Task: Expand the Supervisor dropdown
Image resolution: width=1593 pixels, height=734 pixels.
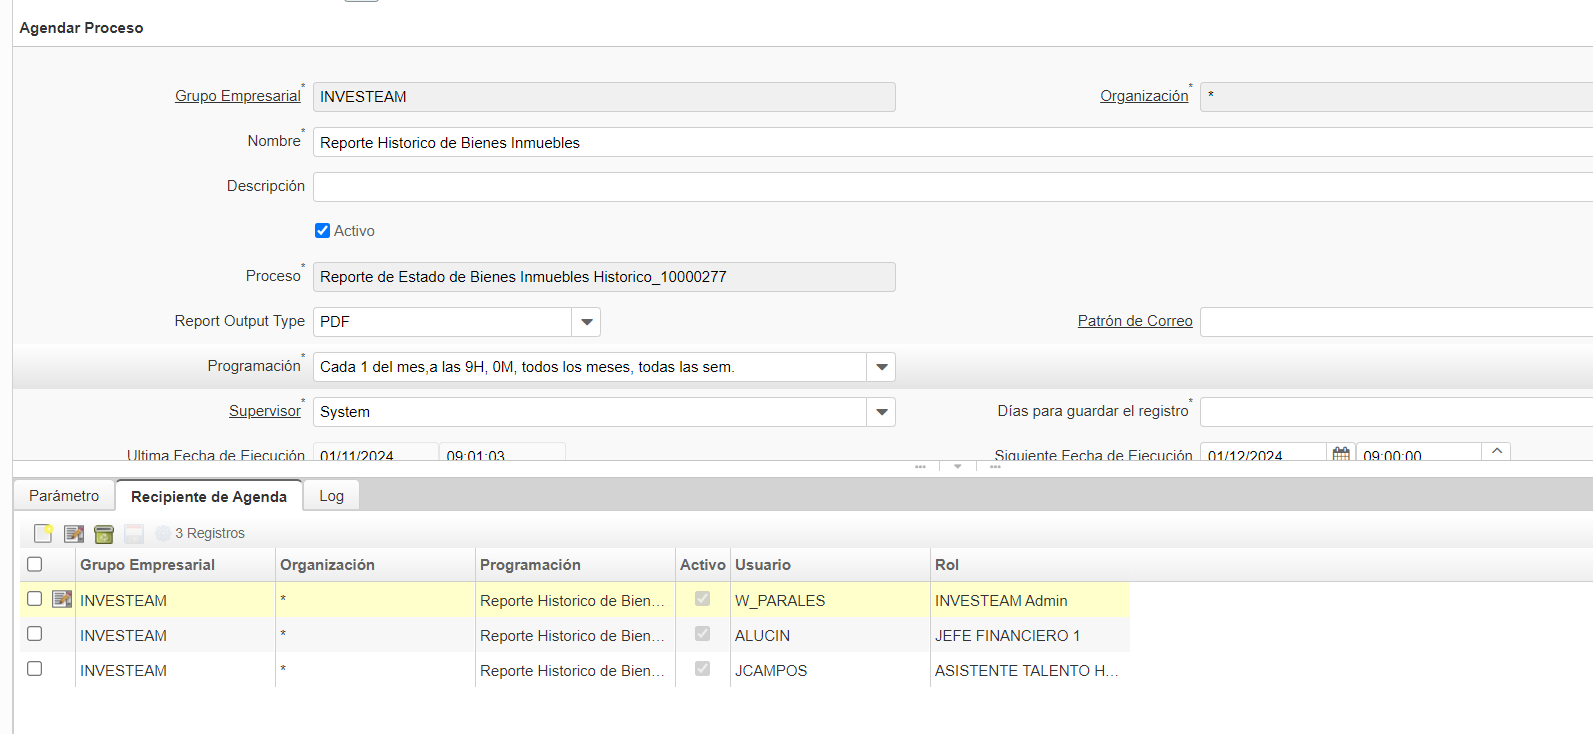Action: (x=881, y=412)
